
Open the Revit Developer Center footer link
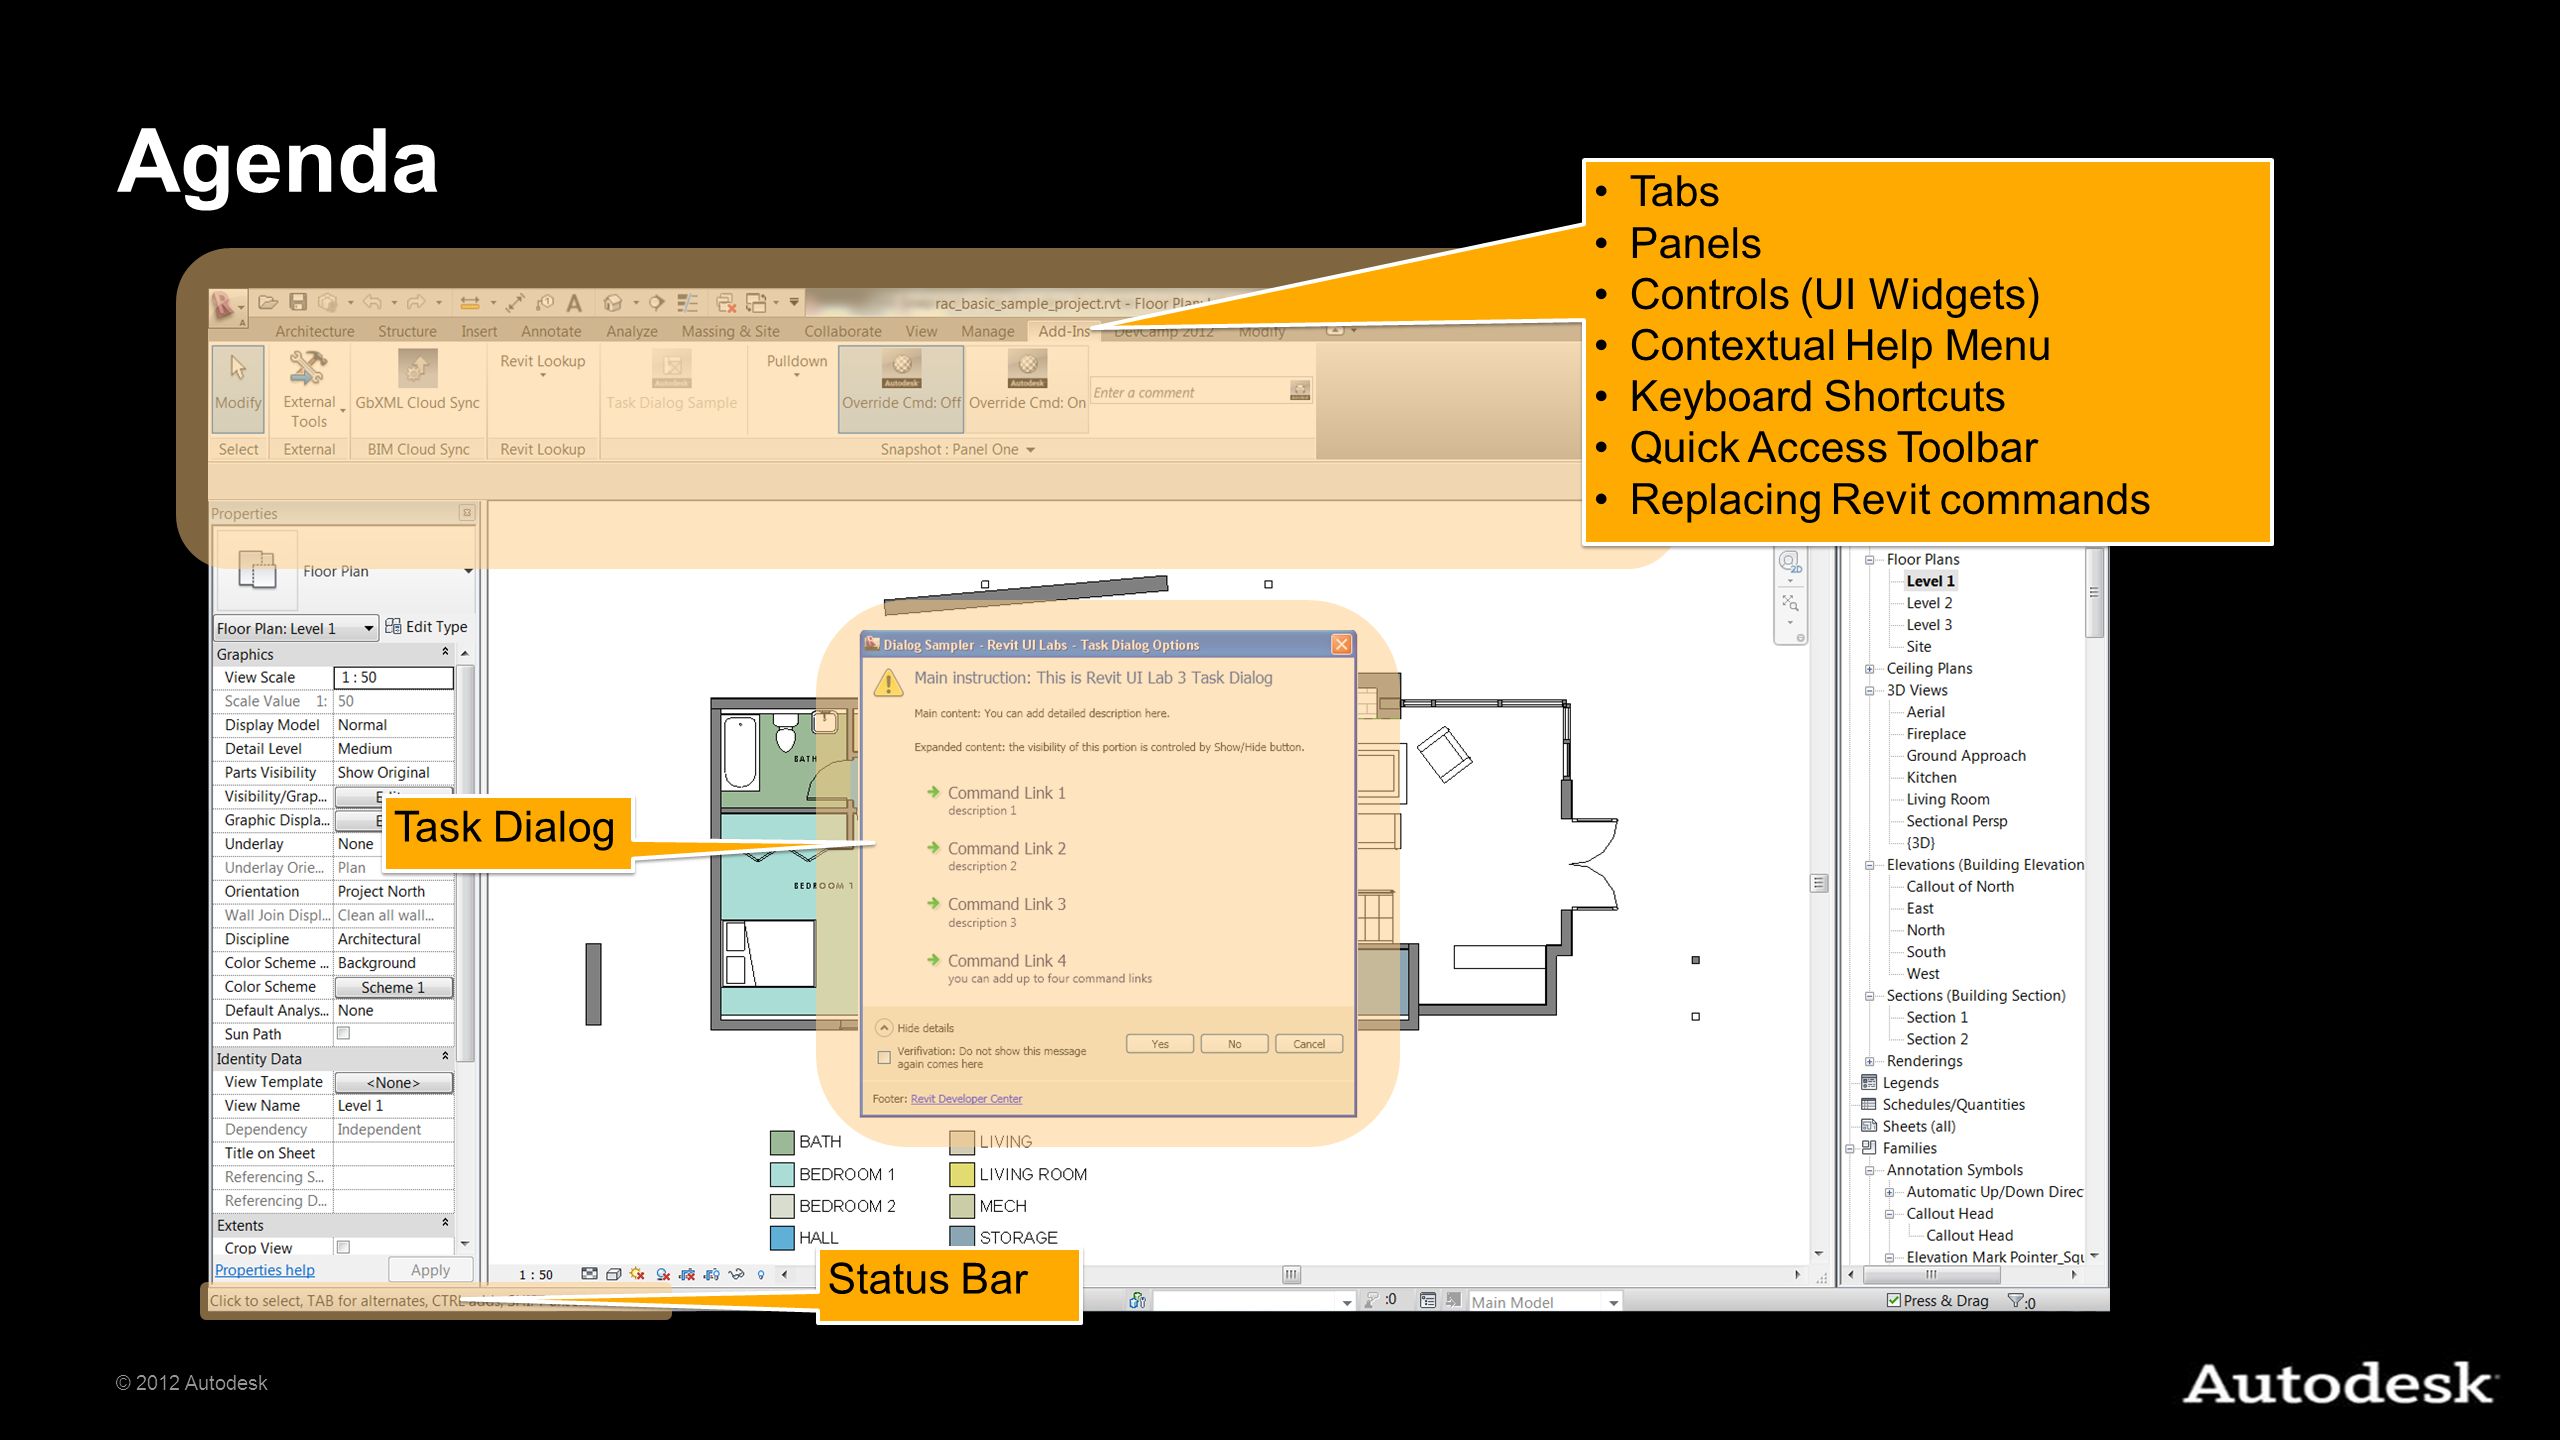tap(966, 1098)
